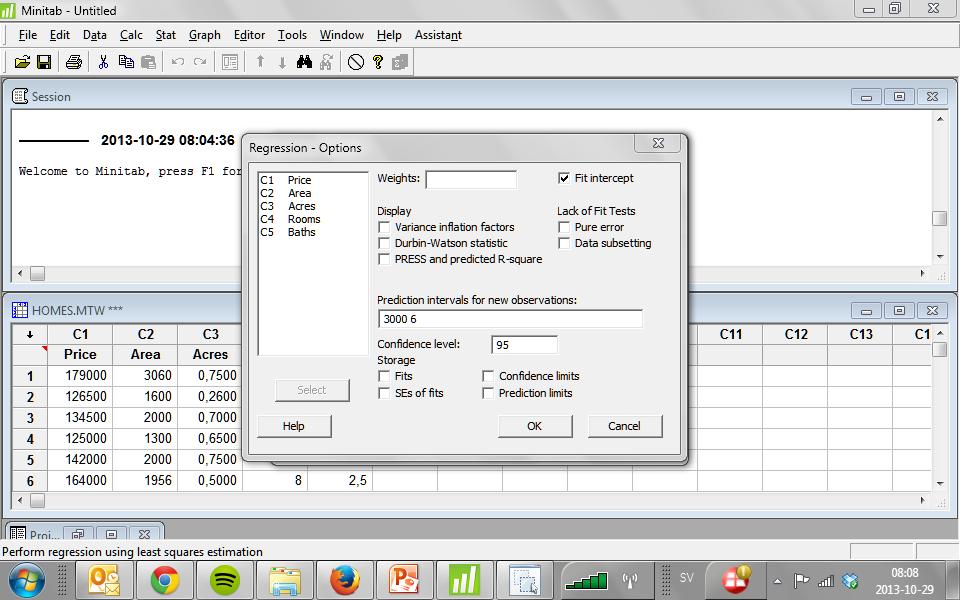Uncheck the Fit intercept checkbox
The height and width of the screenshot is (600, 960).
click(564, 178)
